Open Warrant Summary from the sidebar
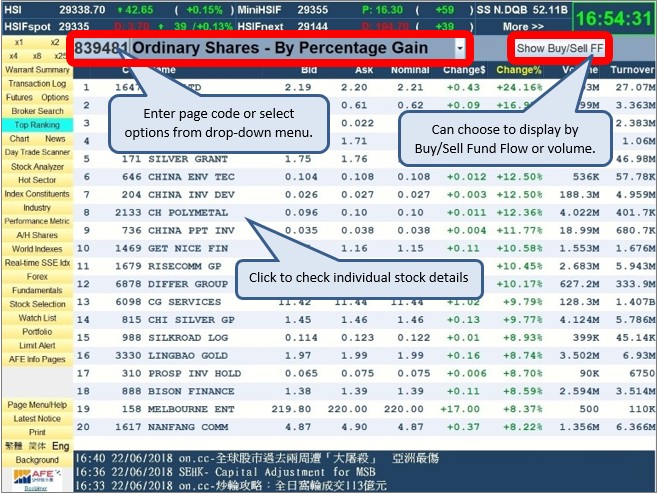This screenshot has width=658, height=494. (37, 70)
